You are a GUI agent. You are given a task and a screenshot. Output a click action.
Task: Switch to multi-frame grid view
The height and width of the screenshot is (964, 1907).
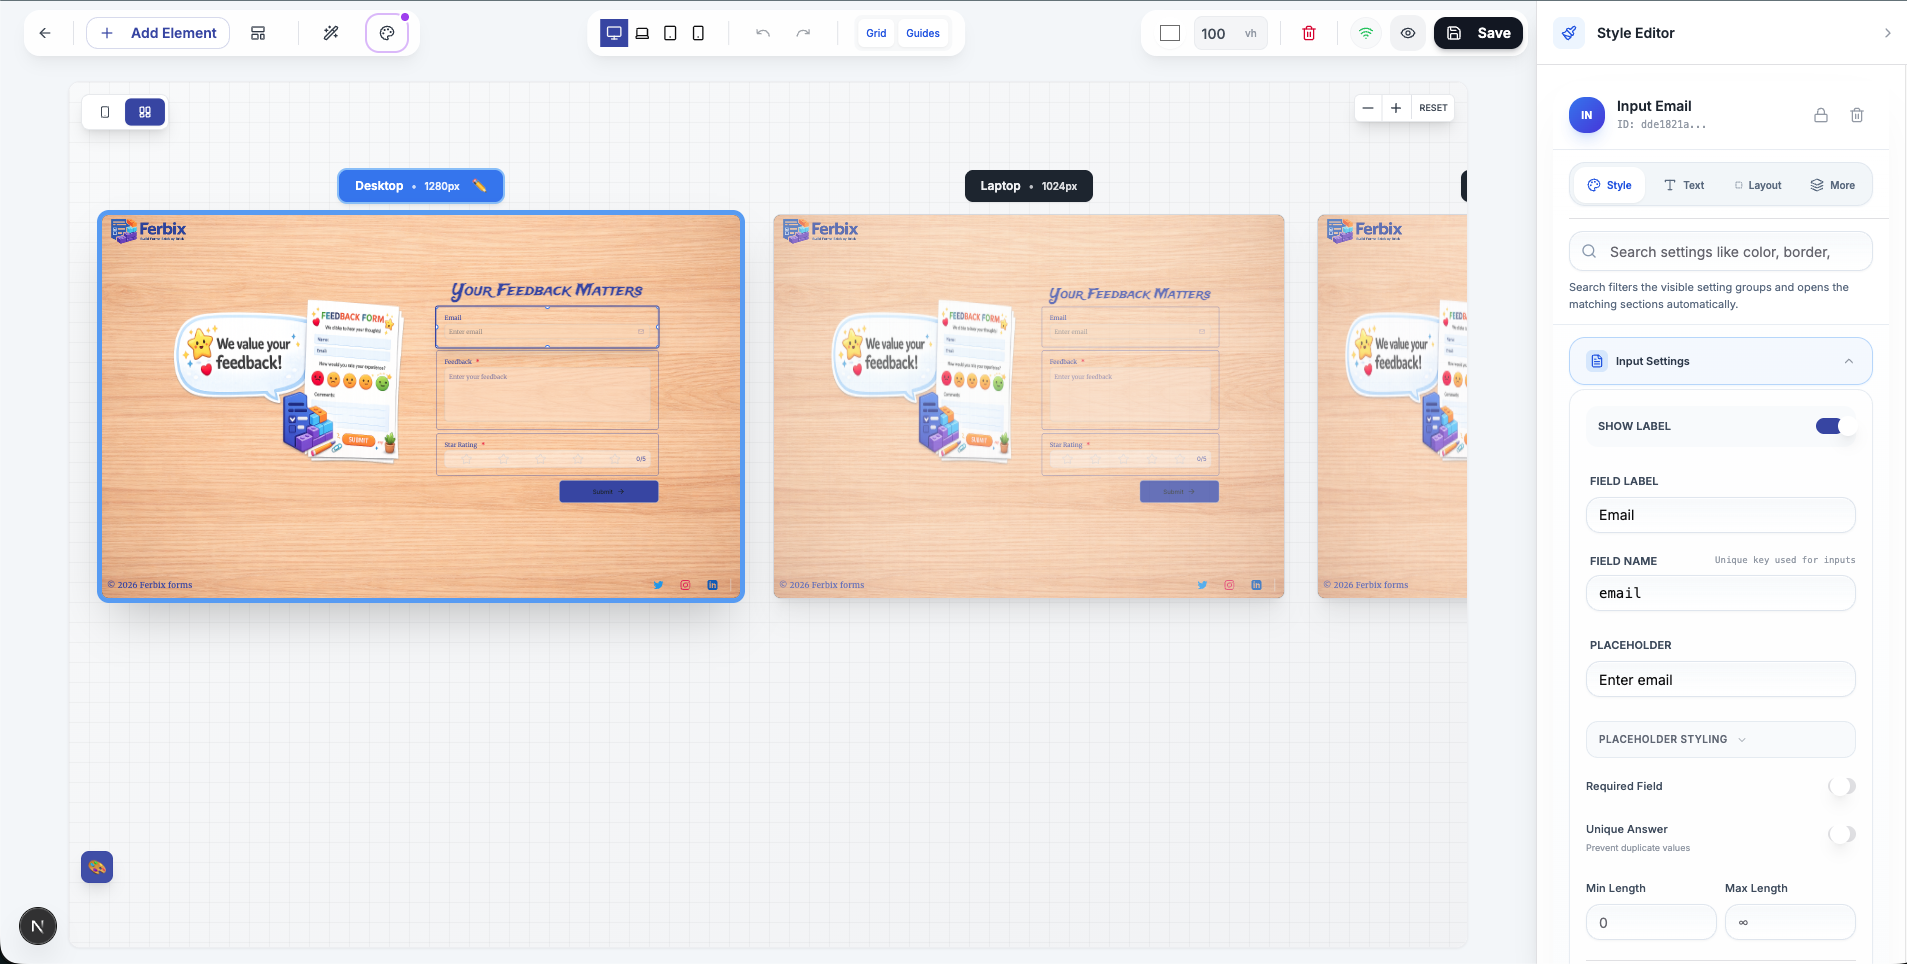click(x=145, y=112)
